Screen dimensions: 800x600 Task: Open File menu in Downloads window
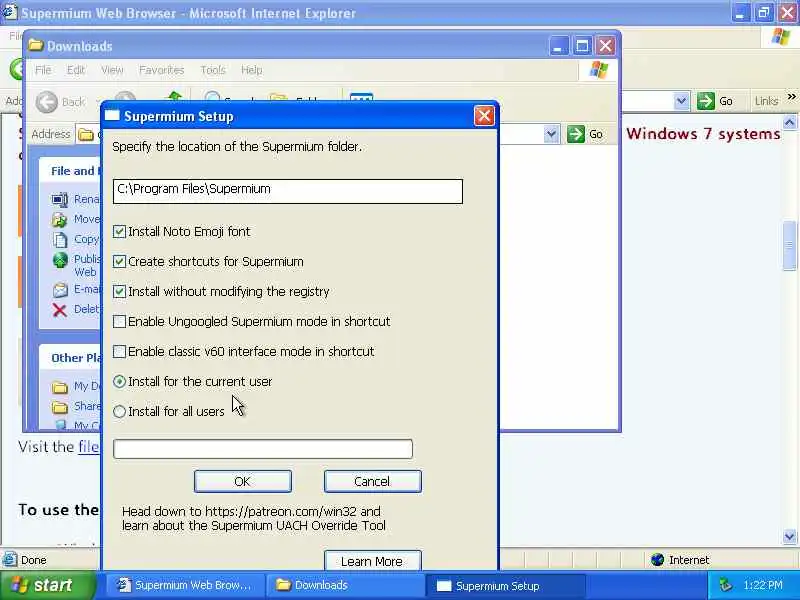coord(43,70)
